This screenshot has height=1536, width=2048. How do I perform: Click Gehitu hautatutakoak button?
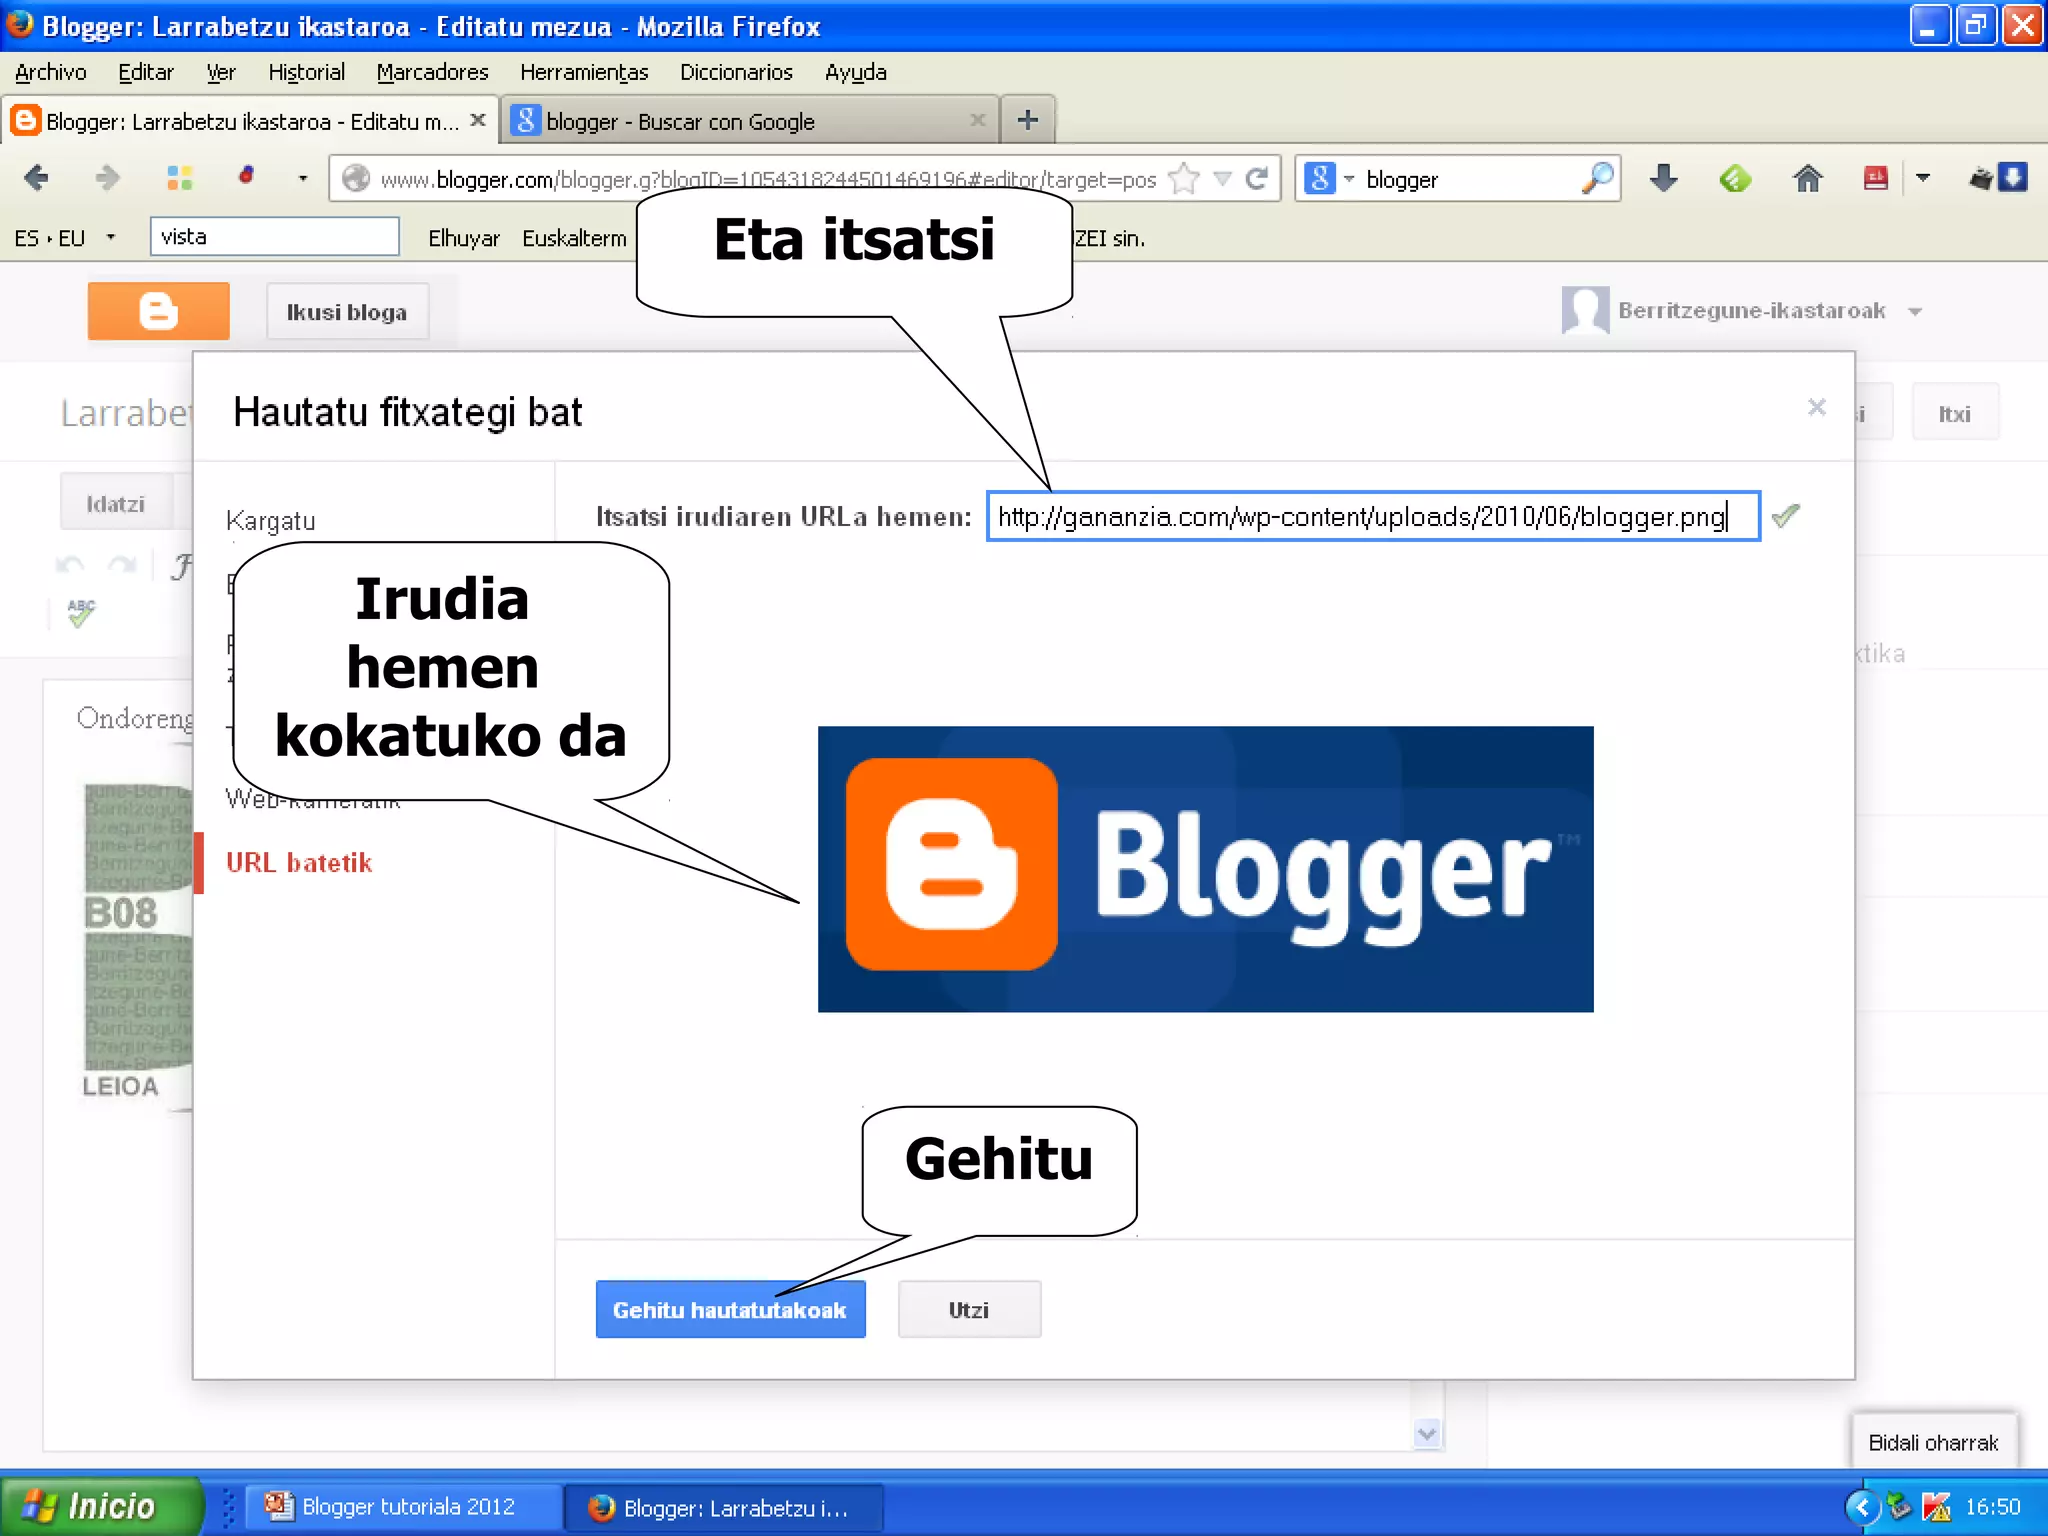(x=730, y=1309)
